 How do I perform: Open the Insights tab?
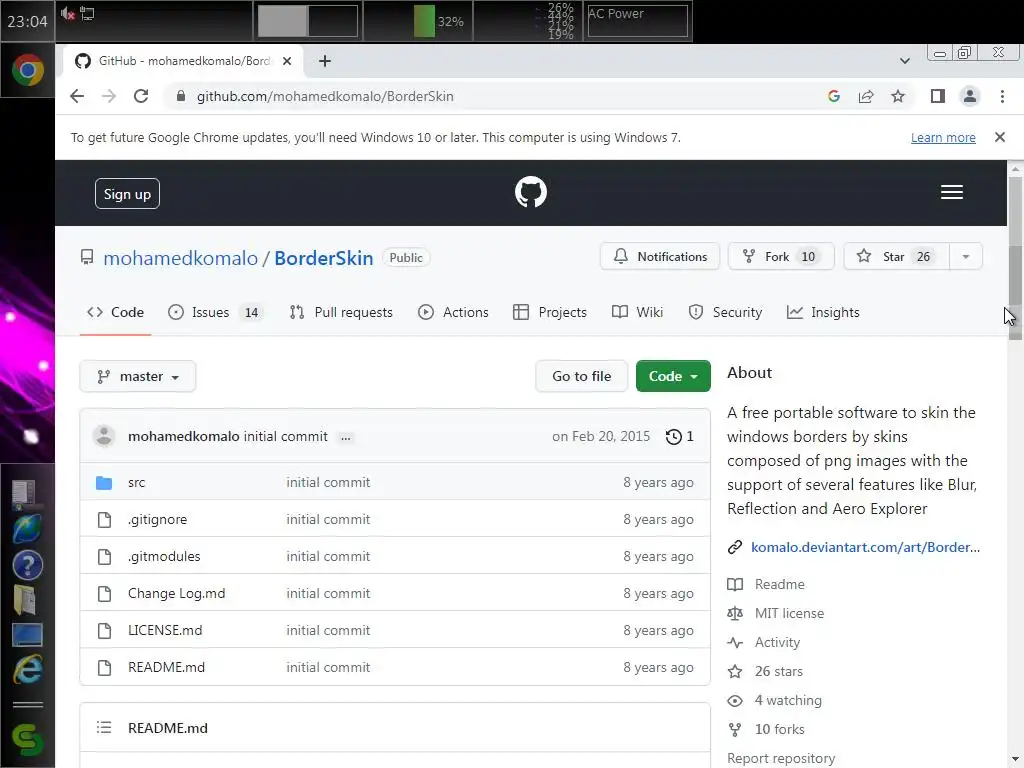(x=823, y=312)
